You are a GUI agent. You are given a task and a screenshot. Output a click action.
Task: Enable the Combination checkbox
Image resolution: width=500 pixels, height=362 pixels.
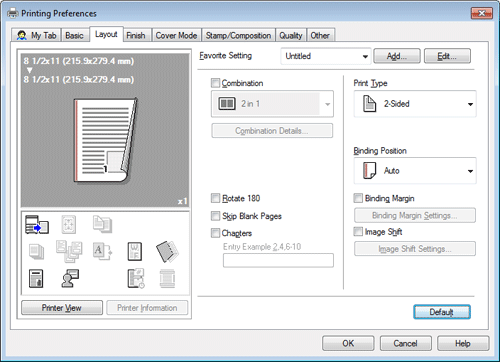coord(215,83)
